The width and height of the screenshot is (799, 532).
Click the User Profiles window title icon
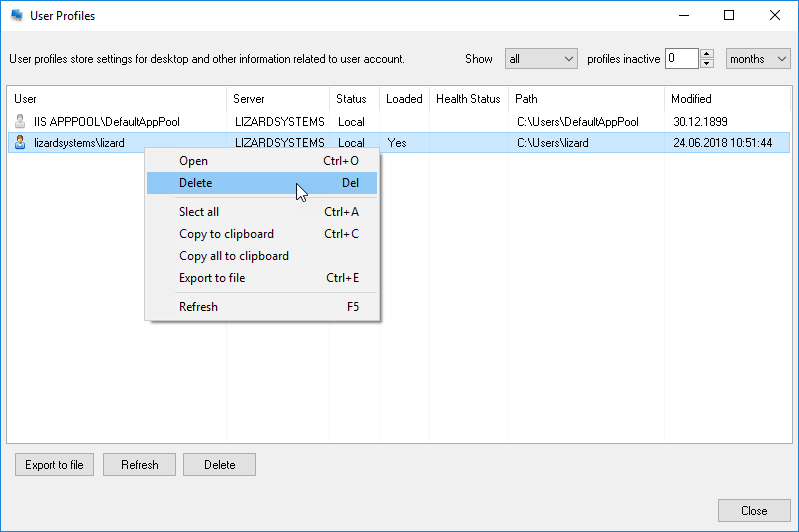17,16
